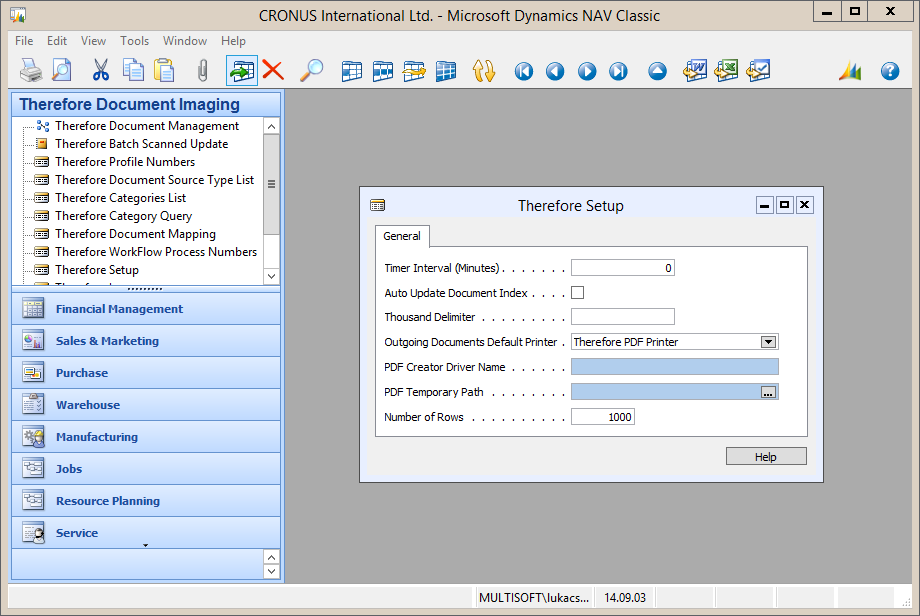Click the Insert New record icon
The image size is (920, 616).
(242, 71)
